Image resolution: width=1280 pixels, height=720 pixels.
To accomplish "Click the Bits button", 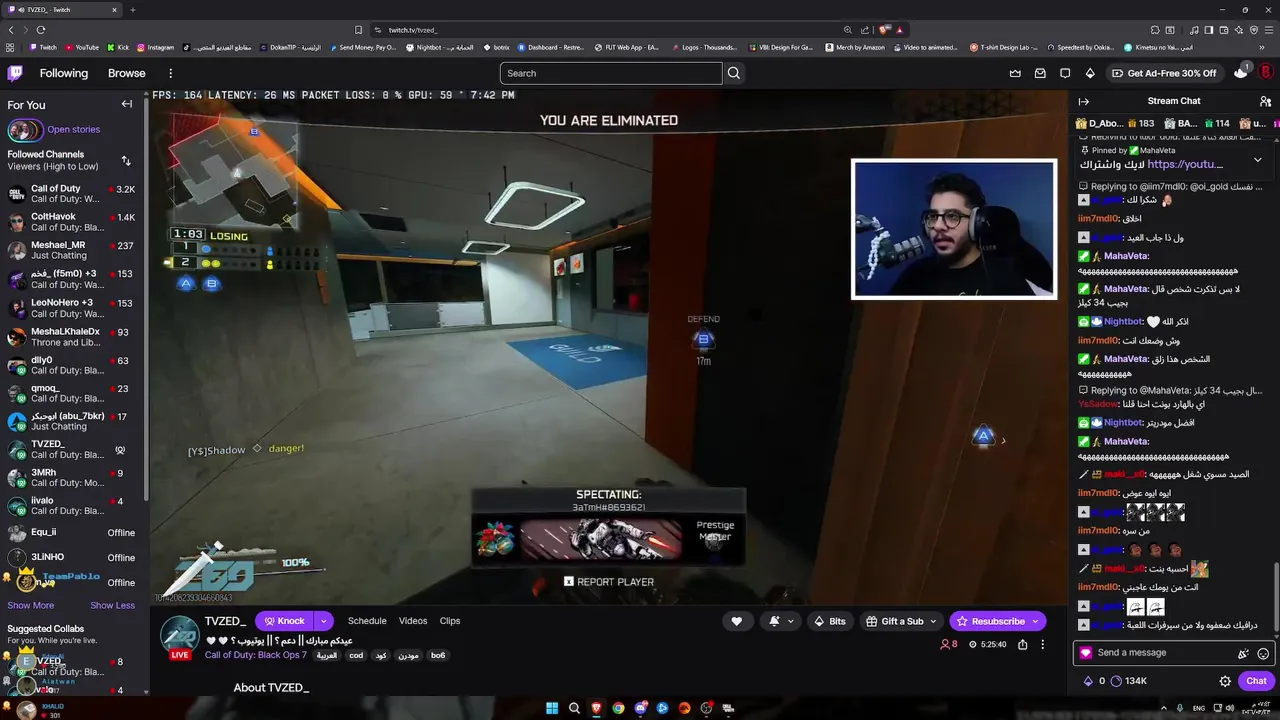I will [x=830, y=621].
